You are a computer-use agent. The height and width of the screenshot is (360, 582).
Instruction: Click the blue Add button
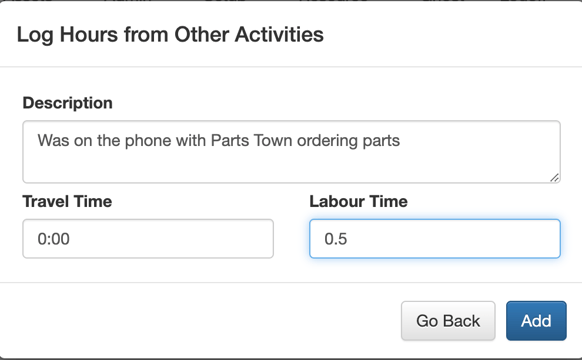point(536,321)
